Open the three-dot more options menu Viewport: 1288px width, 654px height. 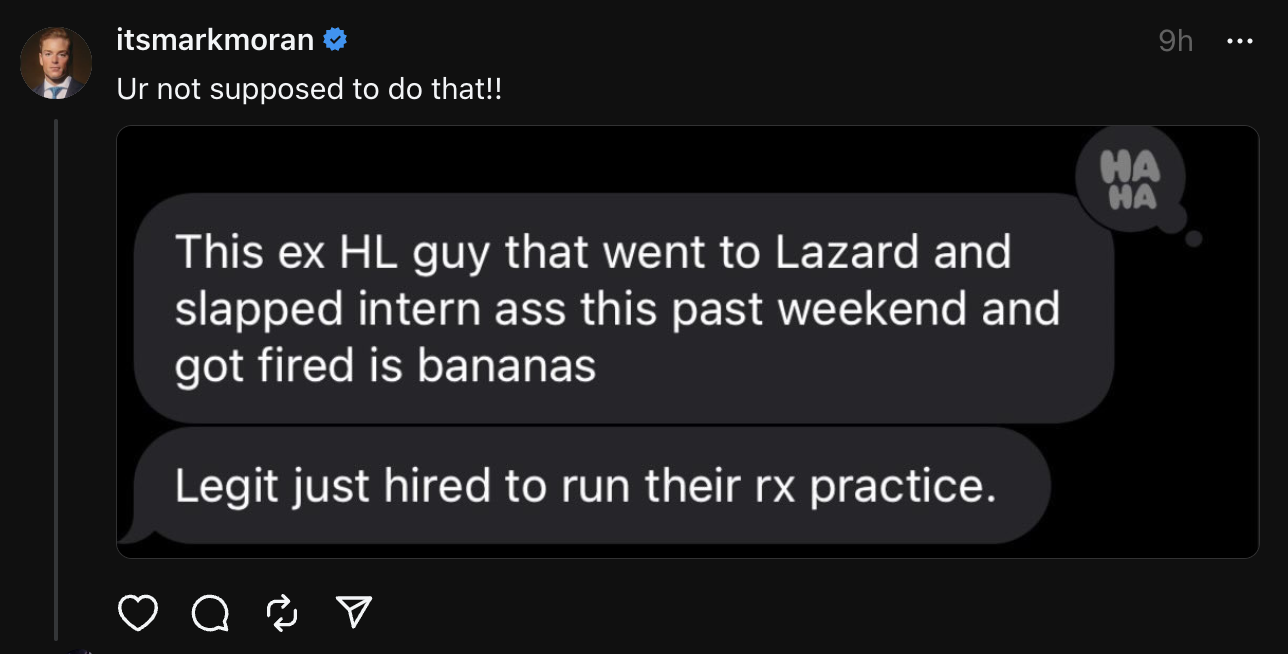point(1239,41)
